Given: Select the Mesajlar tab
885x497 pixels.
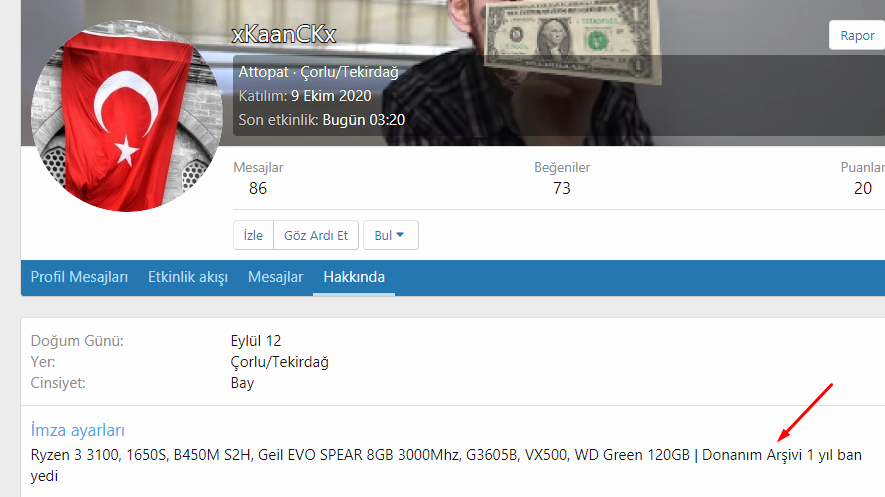Looking at the screenshot, I should click(x=275, y=277).
